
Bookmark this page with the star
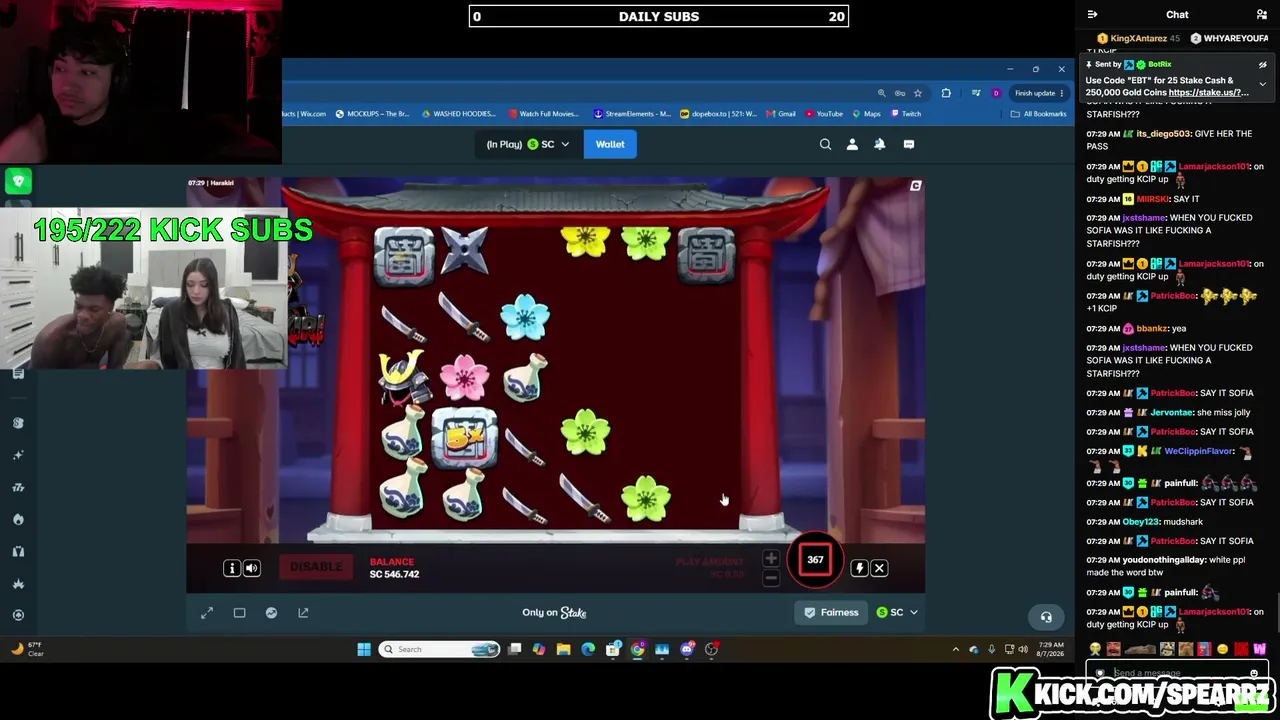pyautogui.click(x=917, y=93)
